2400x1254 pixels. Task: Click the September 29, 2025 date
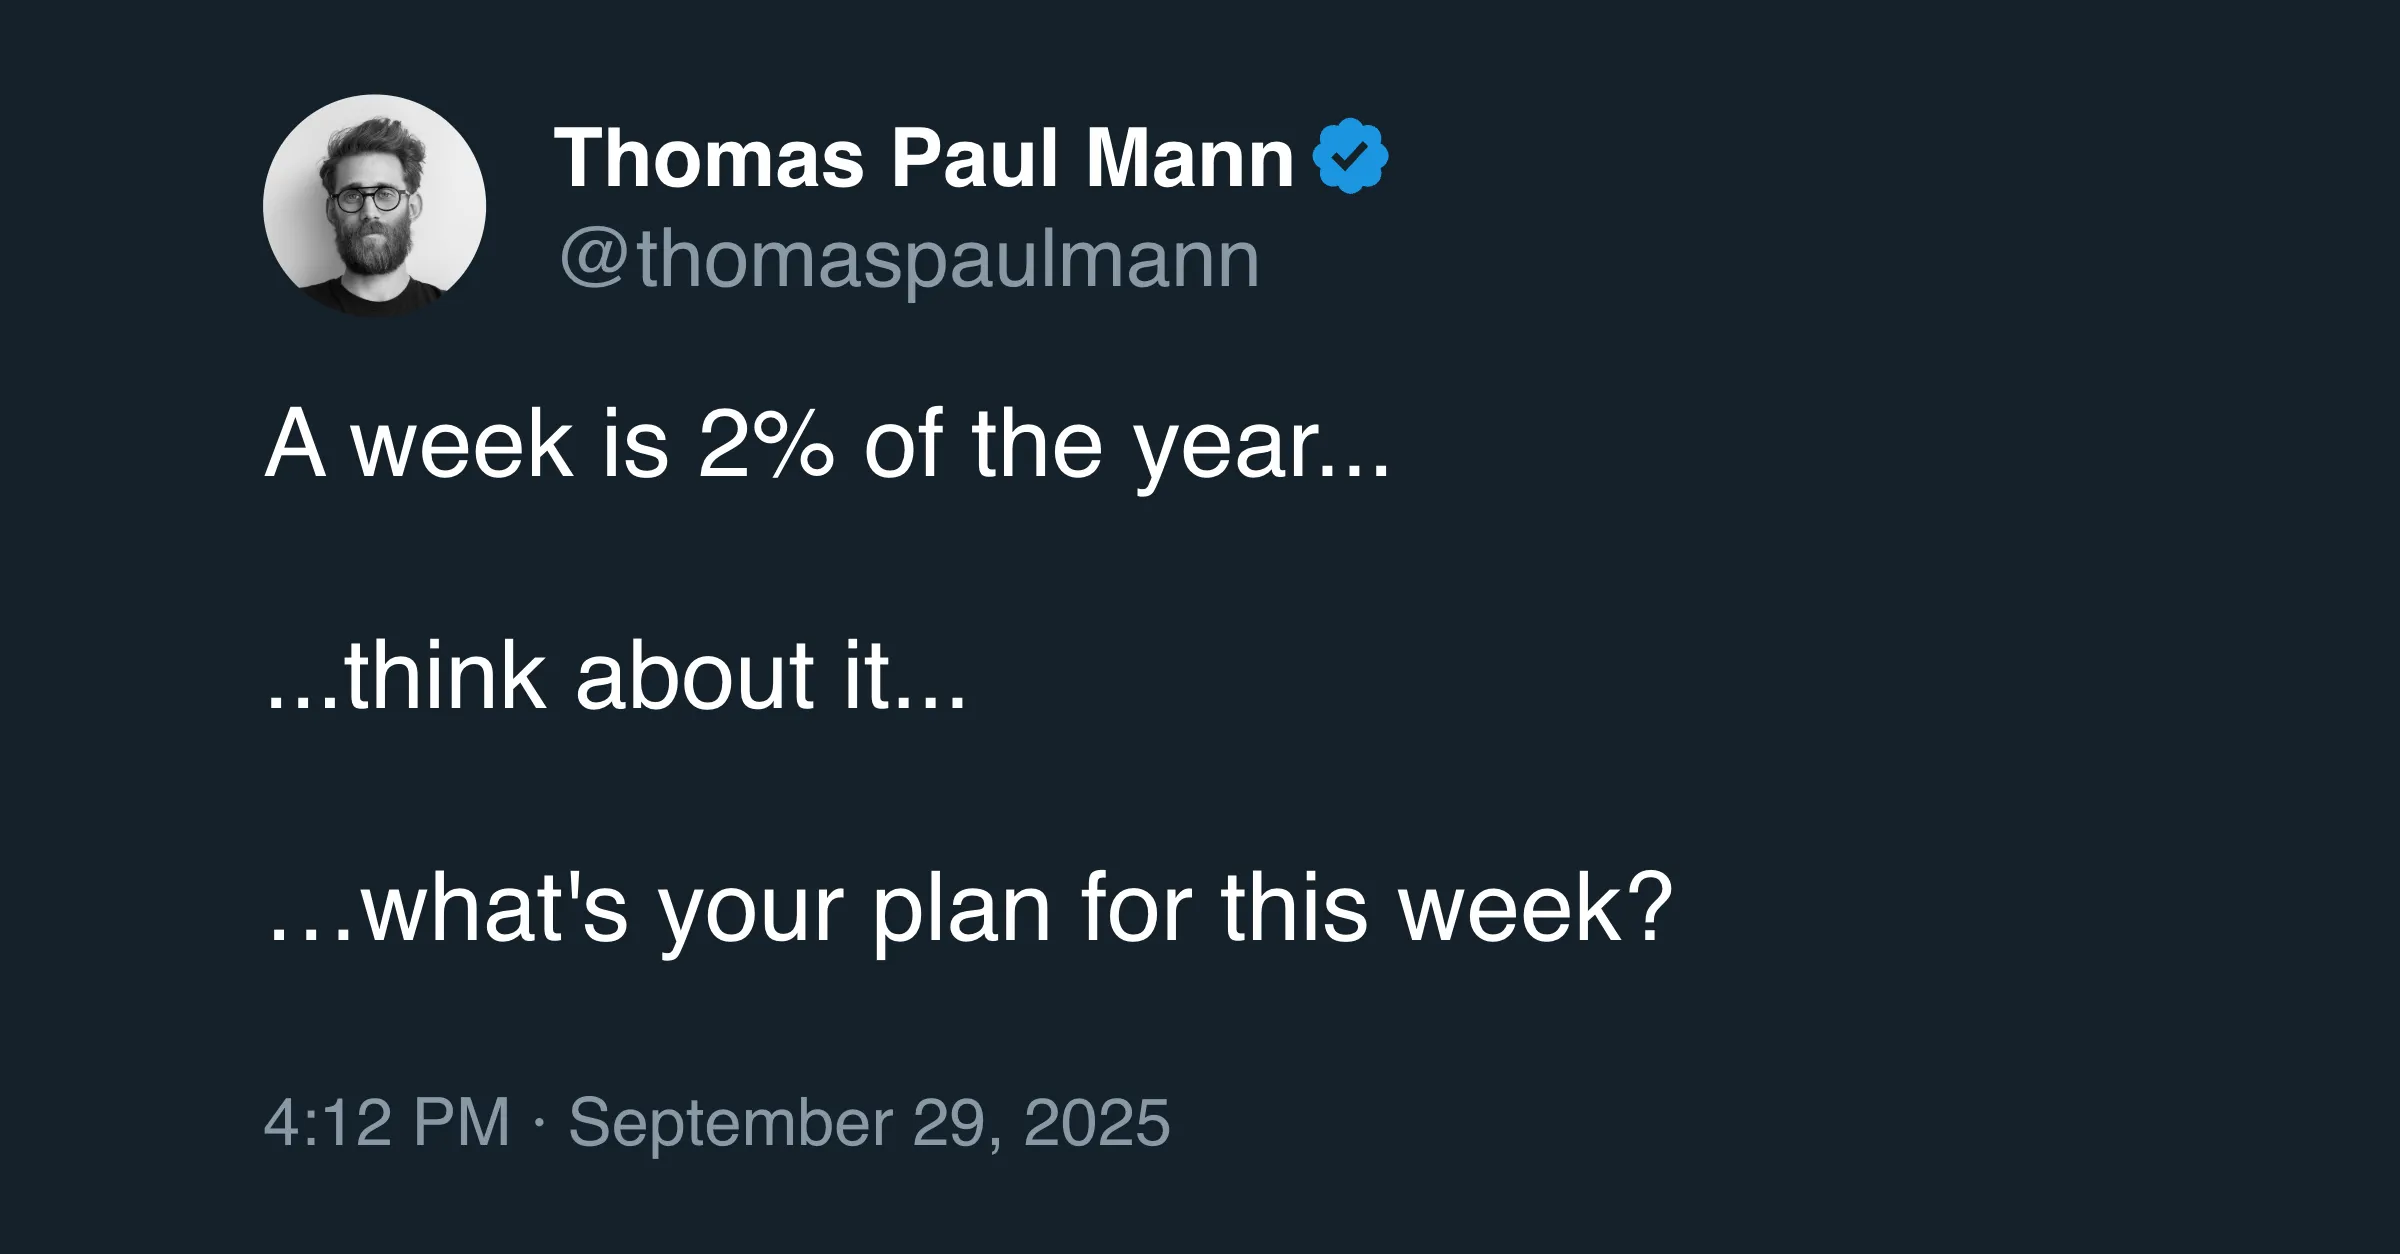[869, 1122]
